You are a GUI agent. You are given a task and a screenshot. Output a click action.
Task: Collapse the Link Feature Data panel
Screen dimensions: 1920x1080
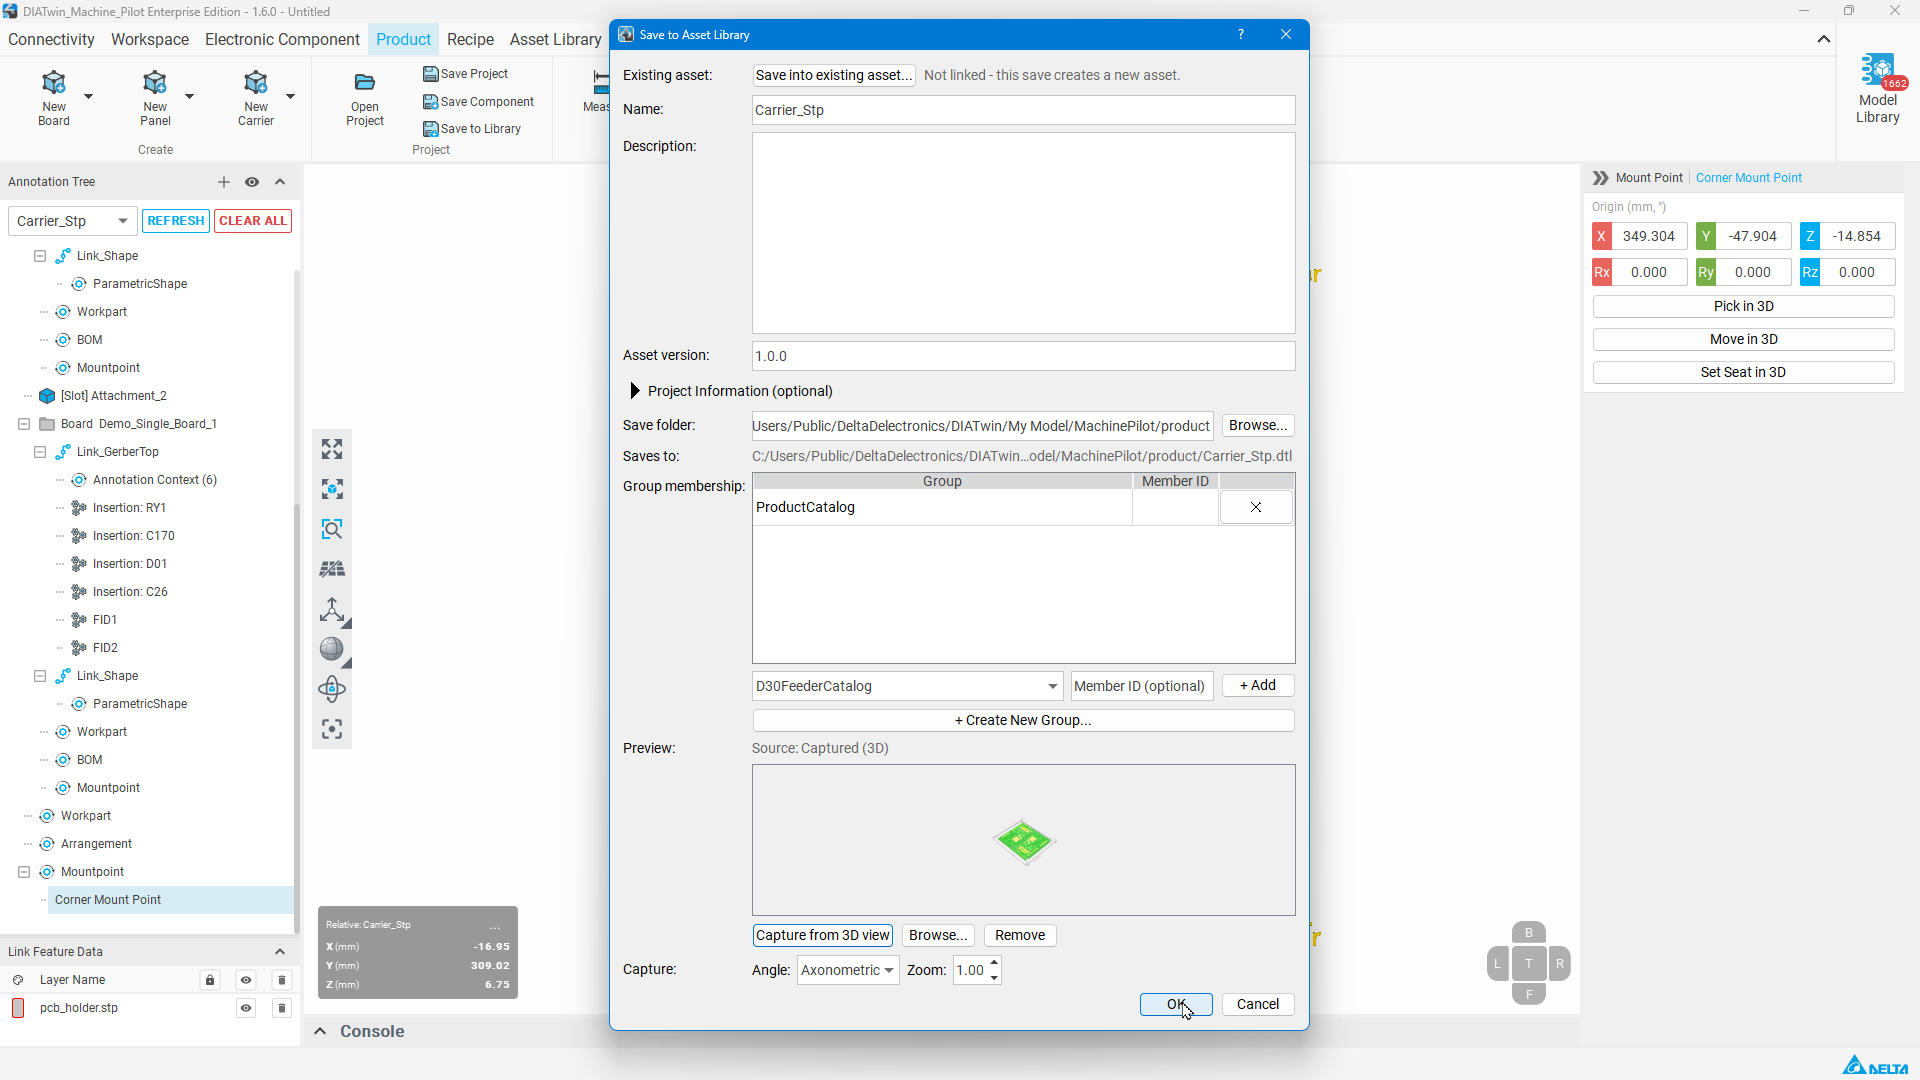pos(280,952)
